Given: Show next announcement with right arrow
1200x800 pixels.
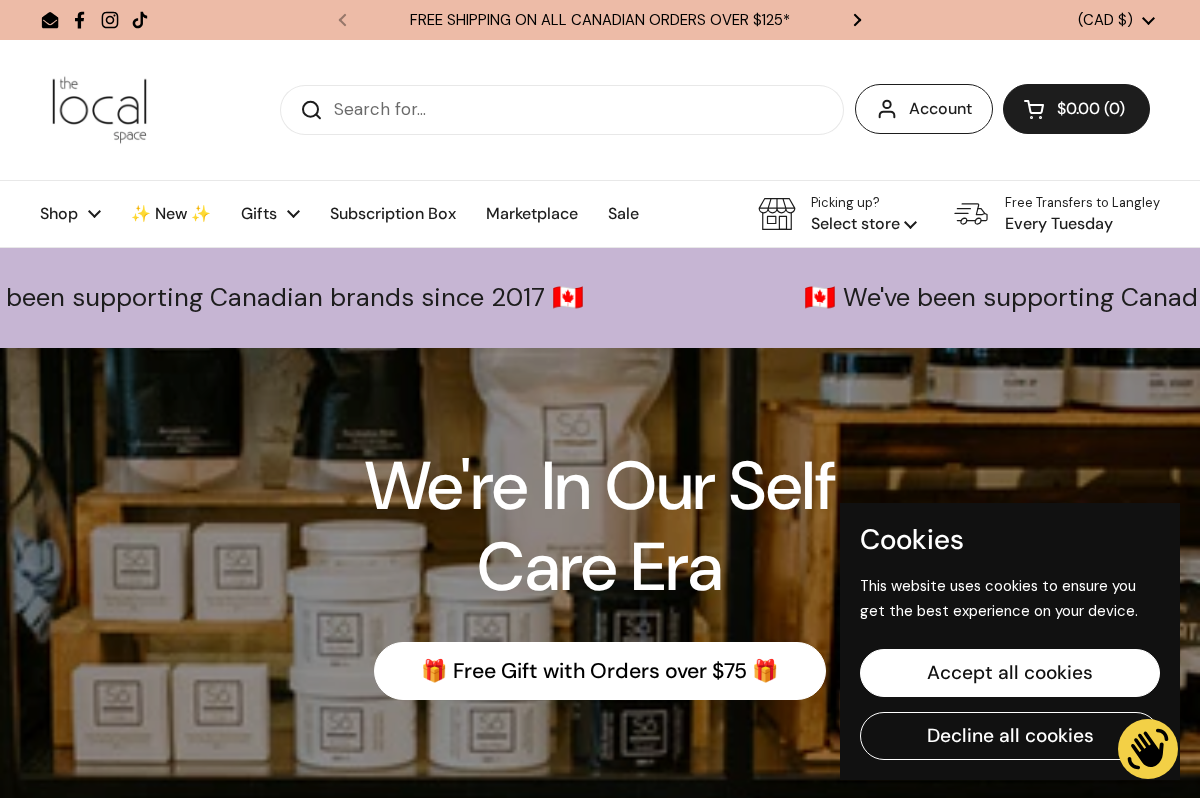Looking at the screenshot, I should [857, 20].
